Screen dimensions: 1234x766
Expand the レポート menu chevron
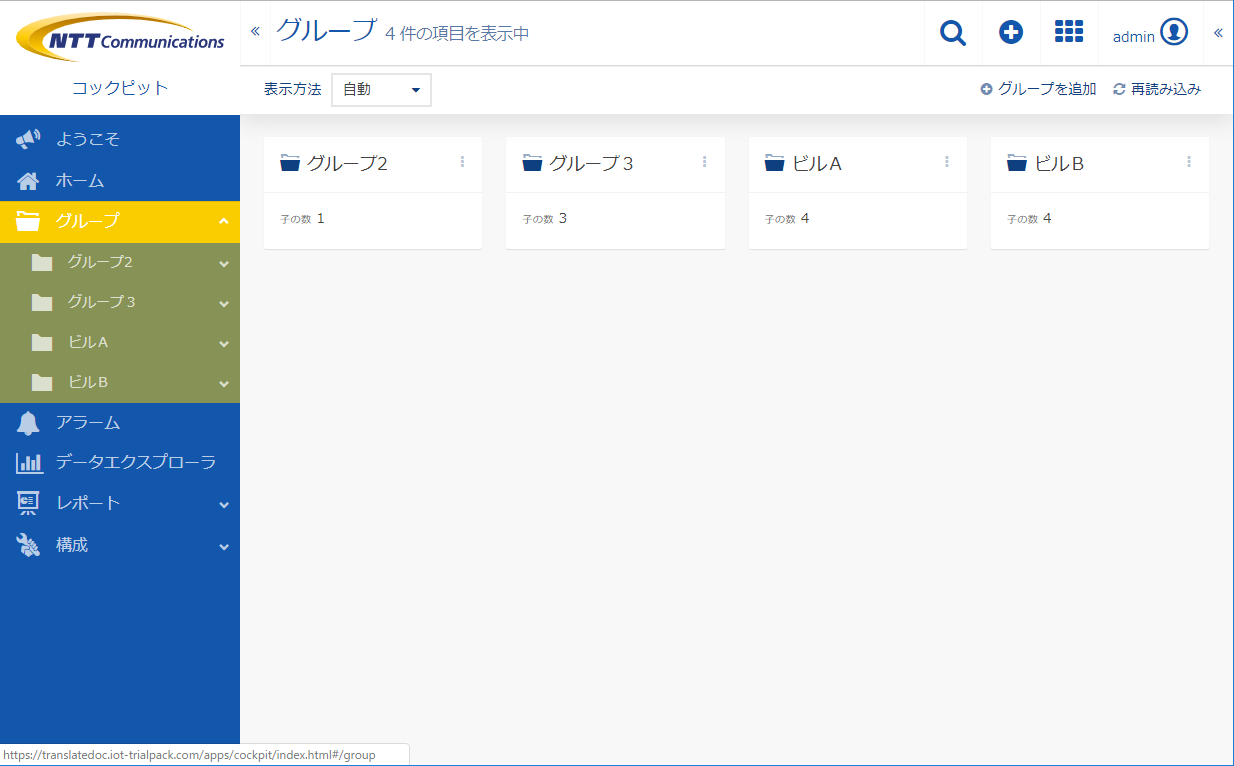224,506
